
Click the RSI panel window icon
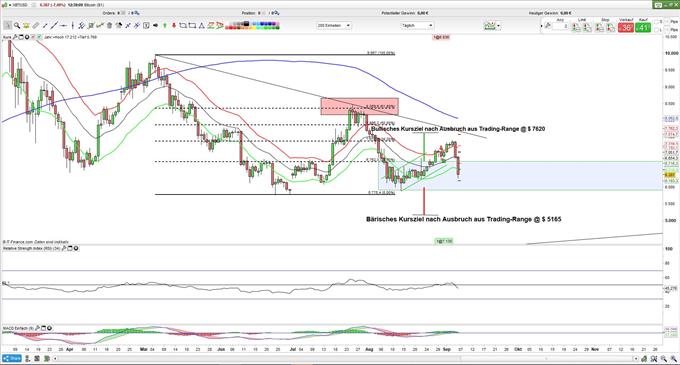70,248
